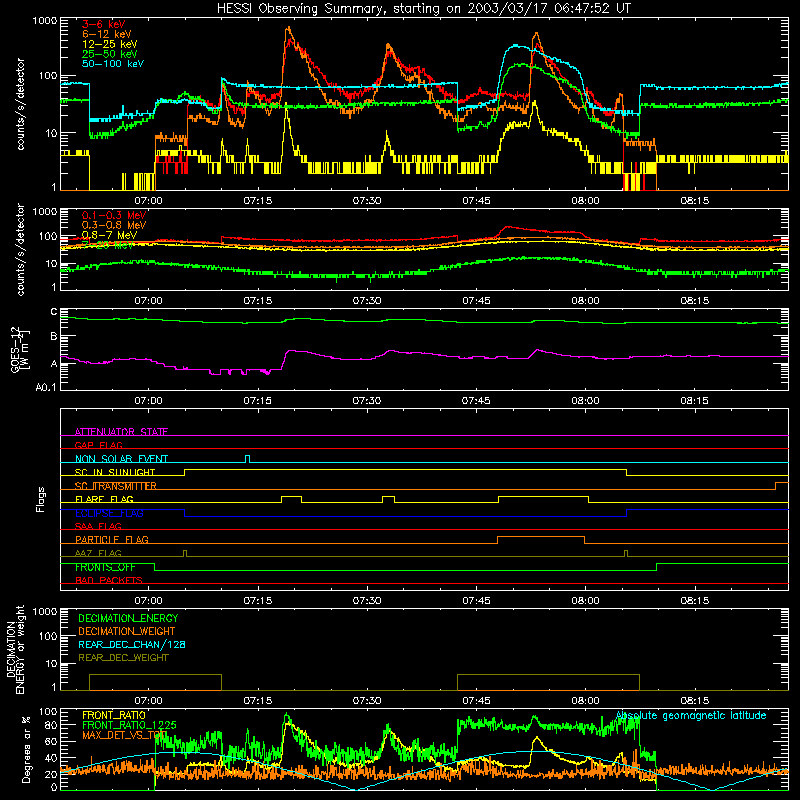Select the 25-50 keV legend label
The height and width of the screenshot is (800, 800).
109,54
